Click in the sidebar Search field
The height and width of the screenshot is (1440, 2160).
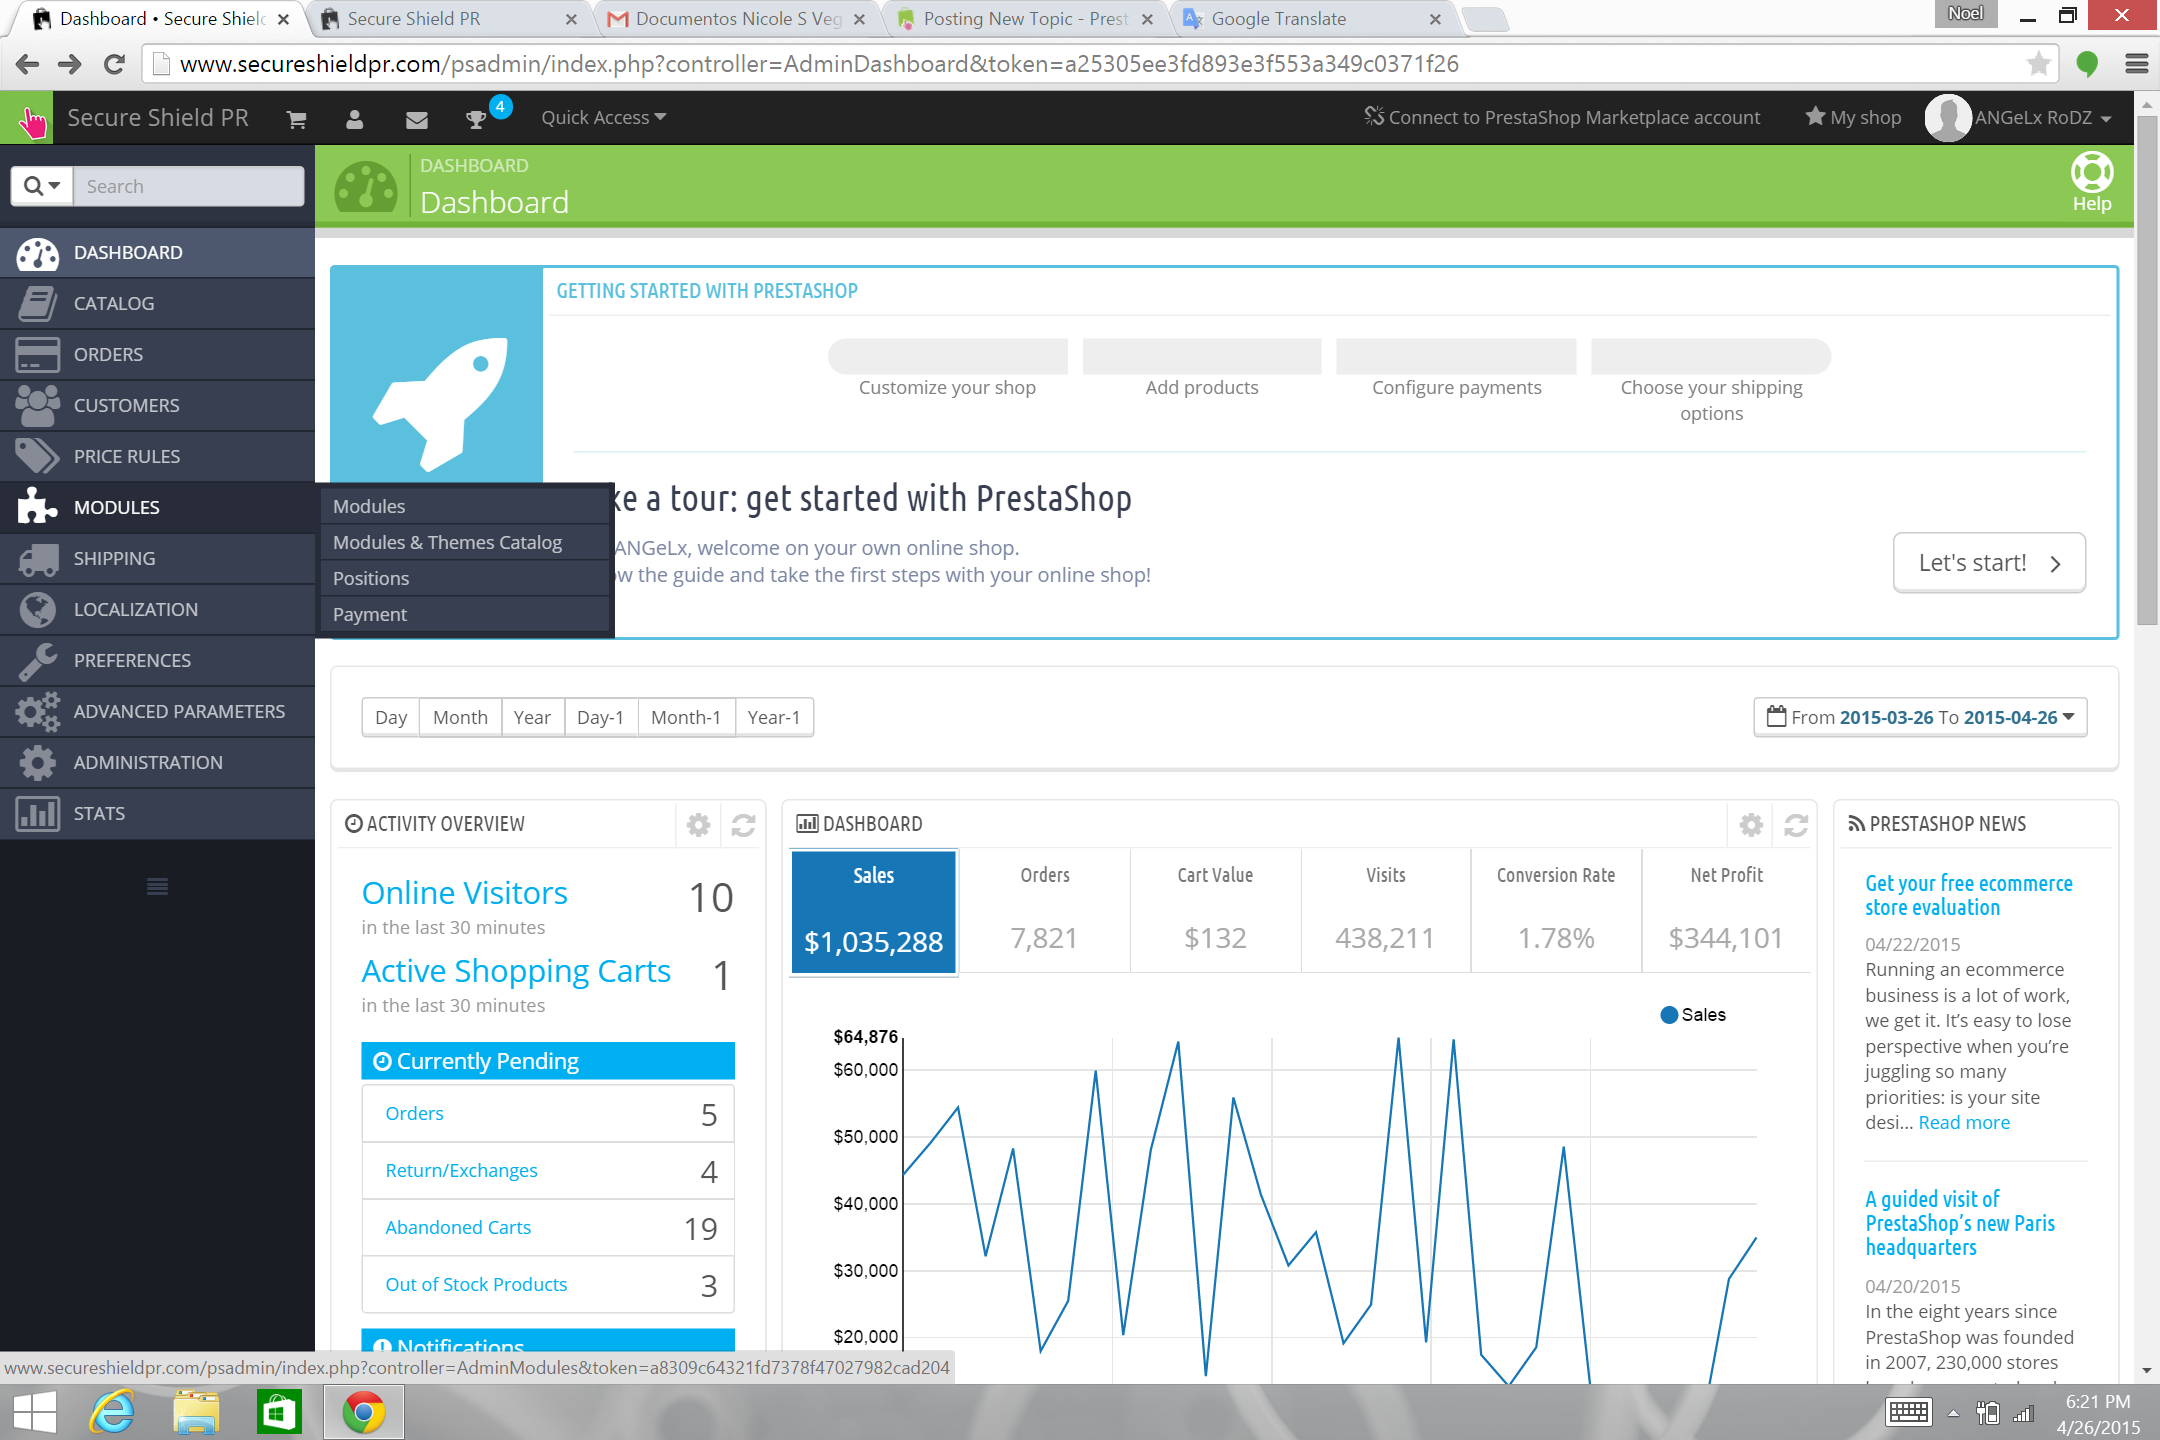click(187, 186)
